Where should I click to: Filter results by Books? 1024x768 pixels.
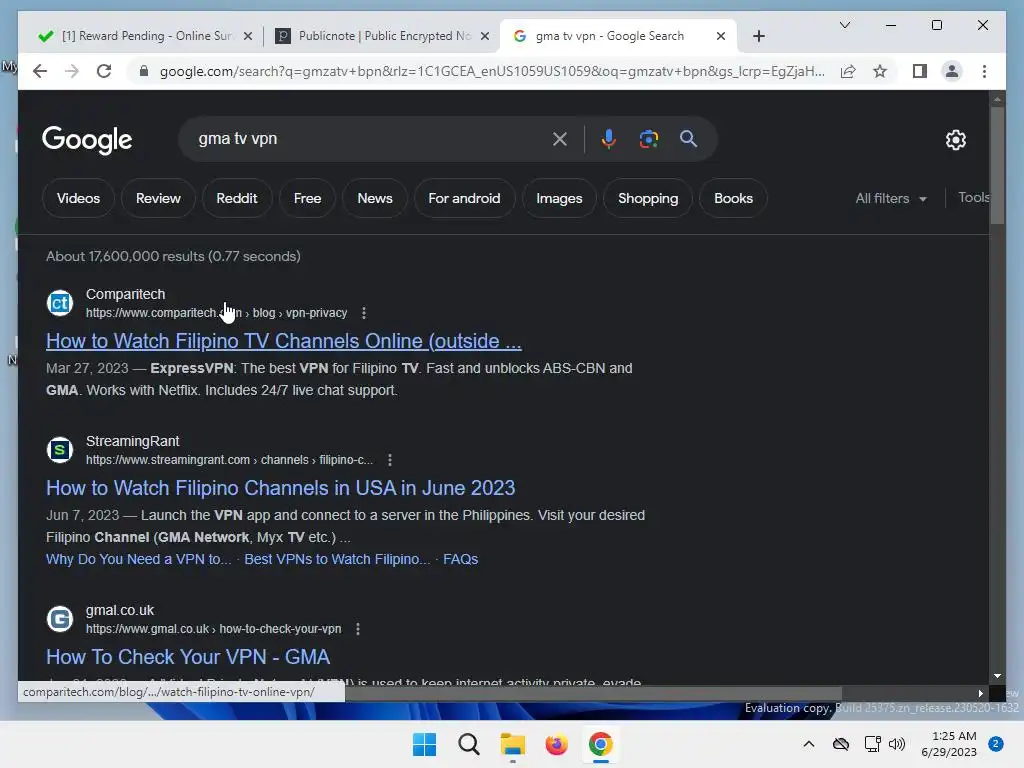pyautogui.click(x=733, y=199)
